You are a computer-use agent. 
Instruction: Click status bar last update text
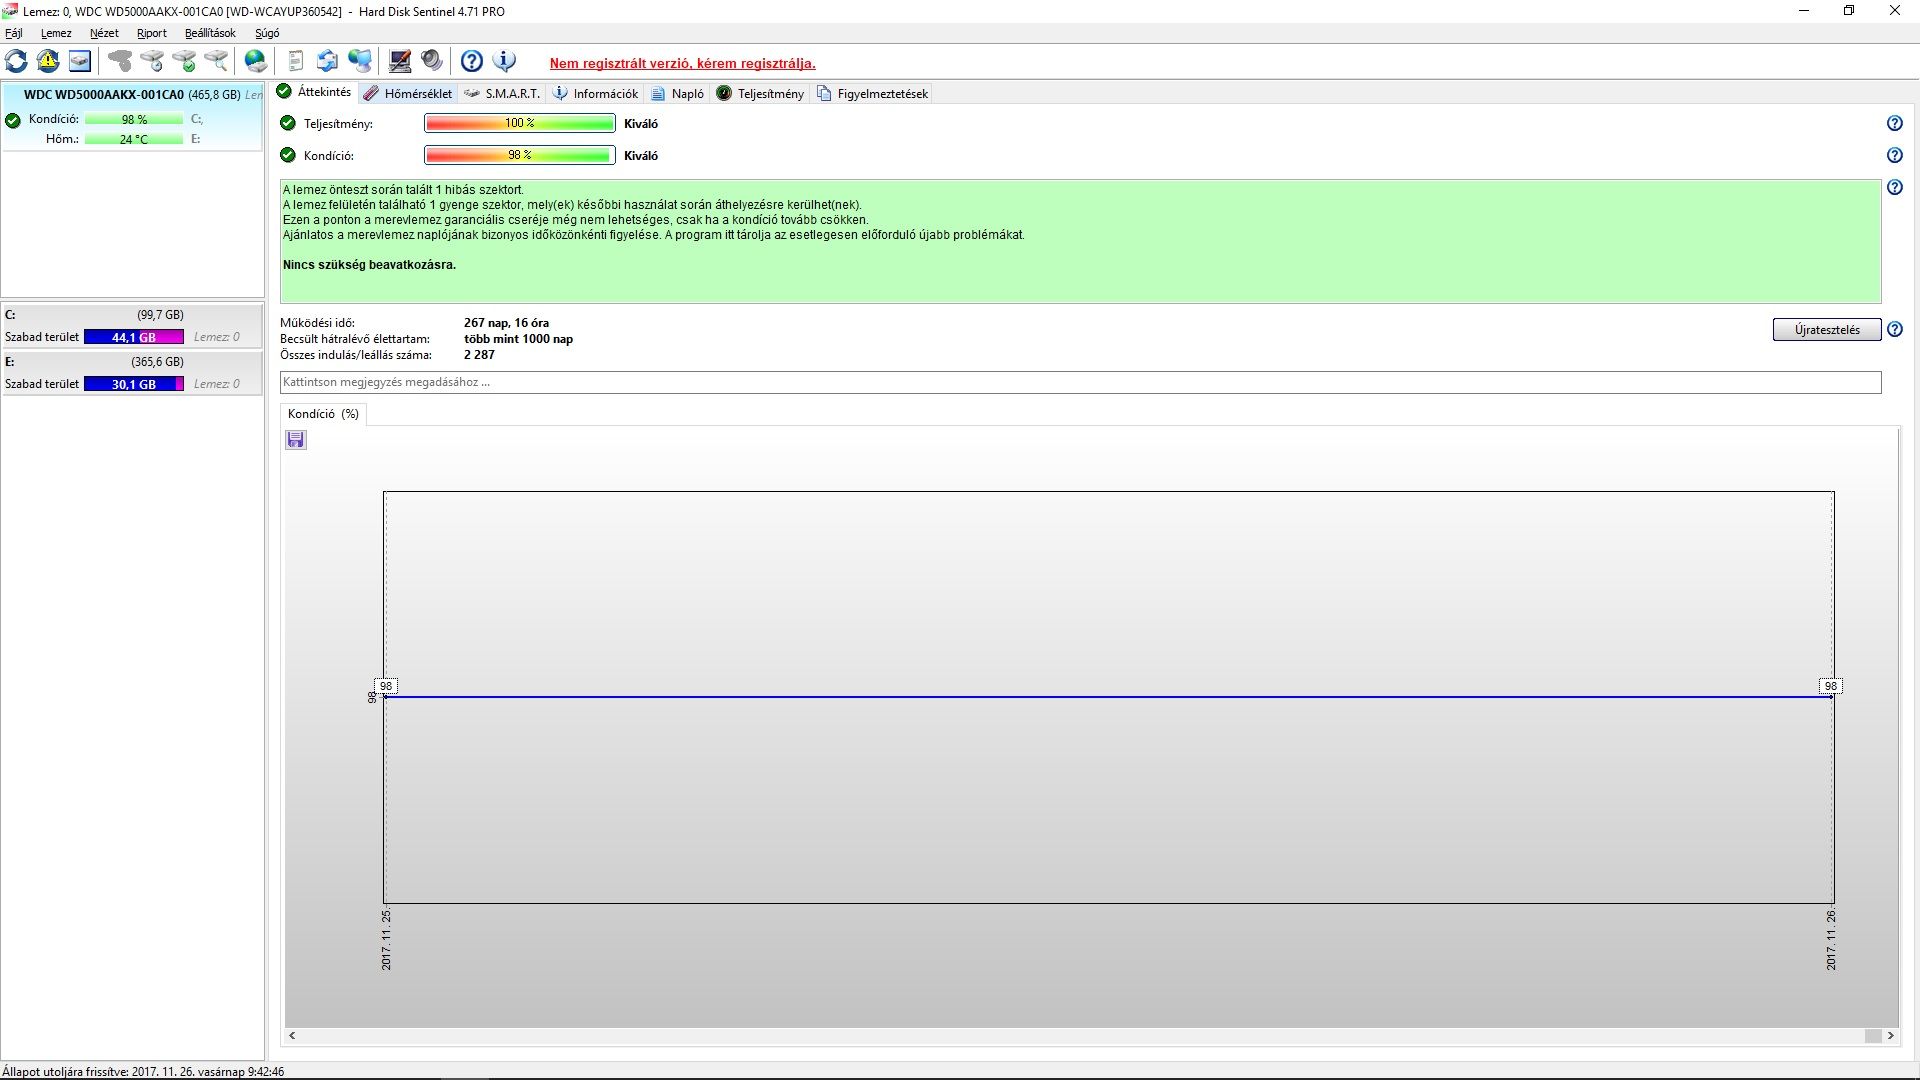pyautogui.click(x=143, y=1071)
